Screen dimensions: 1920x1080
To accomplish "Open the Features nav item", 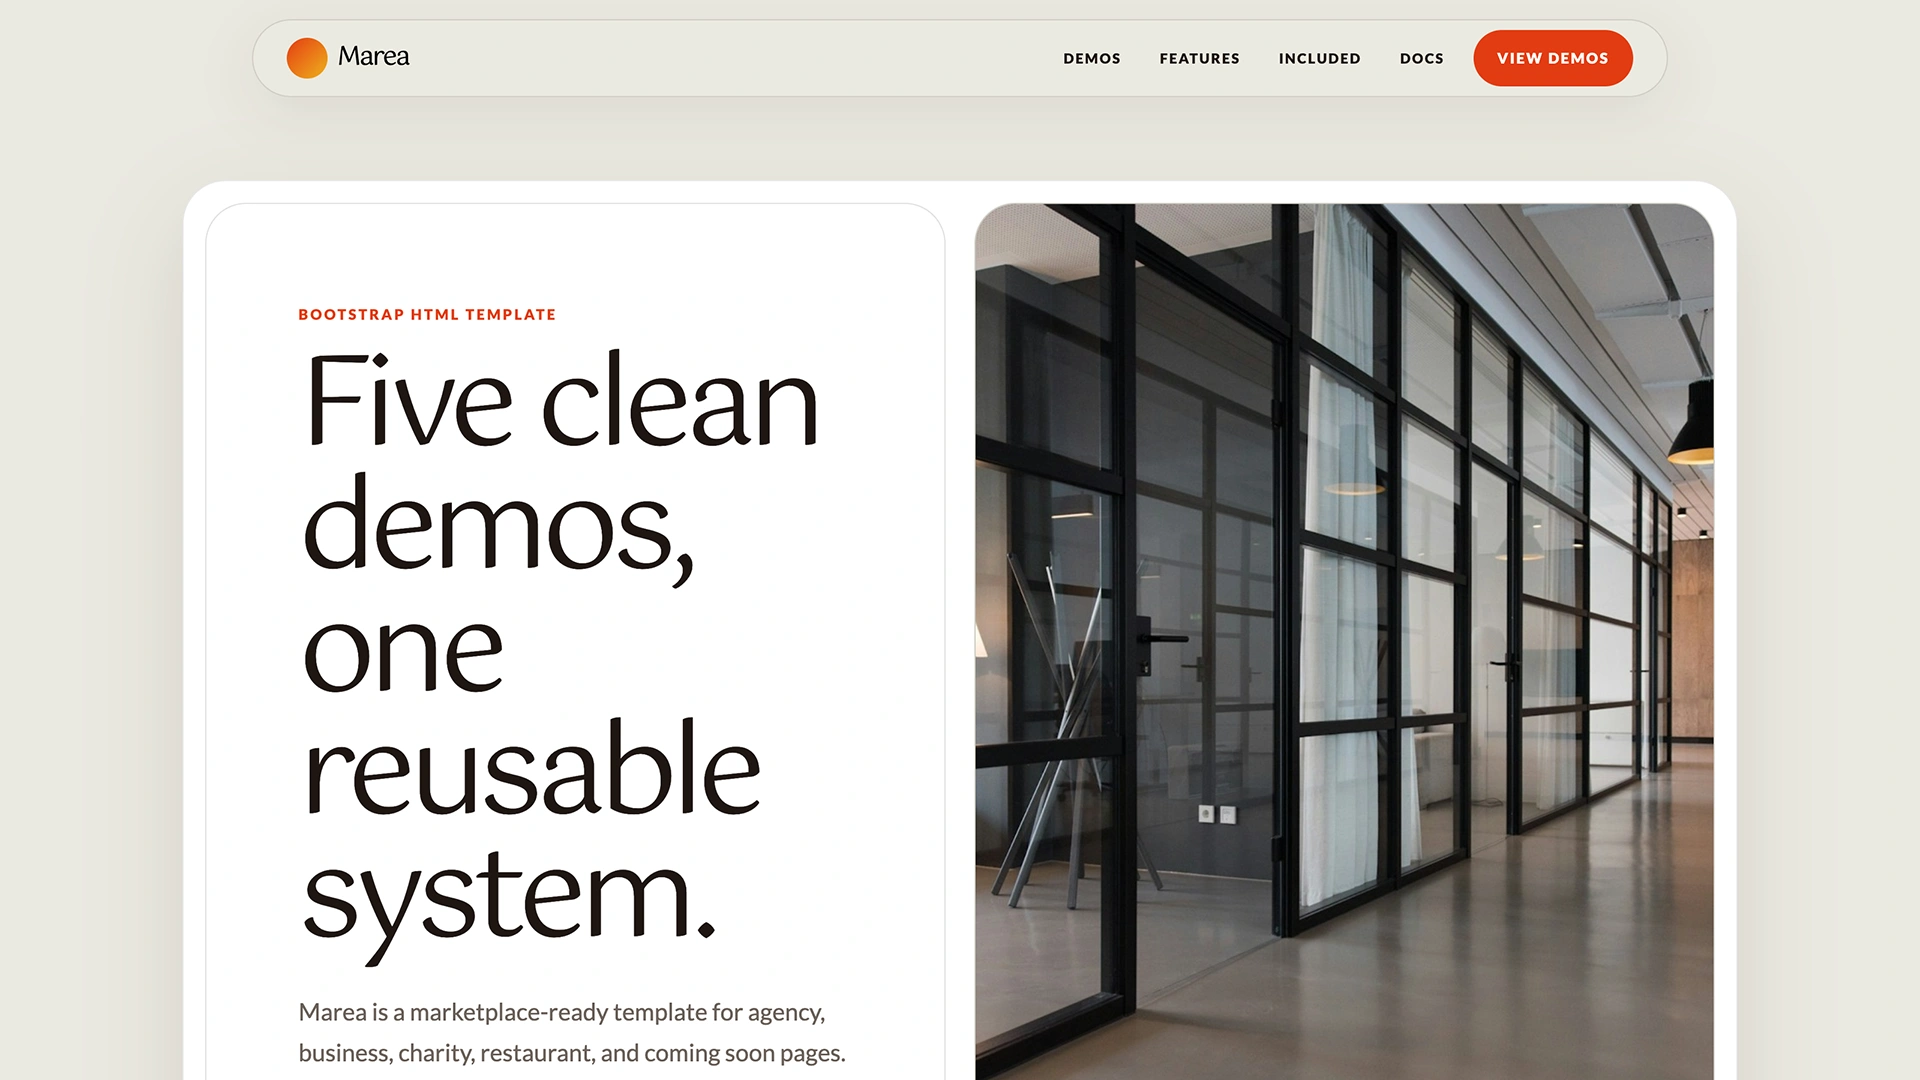I will pyautogui.click(x=1199, y=58).
